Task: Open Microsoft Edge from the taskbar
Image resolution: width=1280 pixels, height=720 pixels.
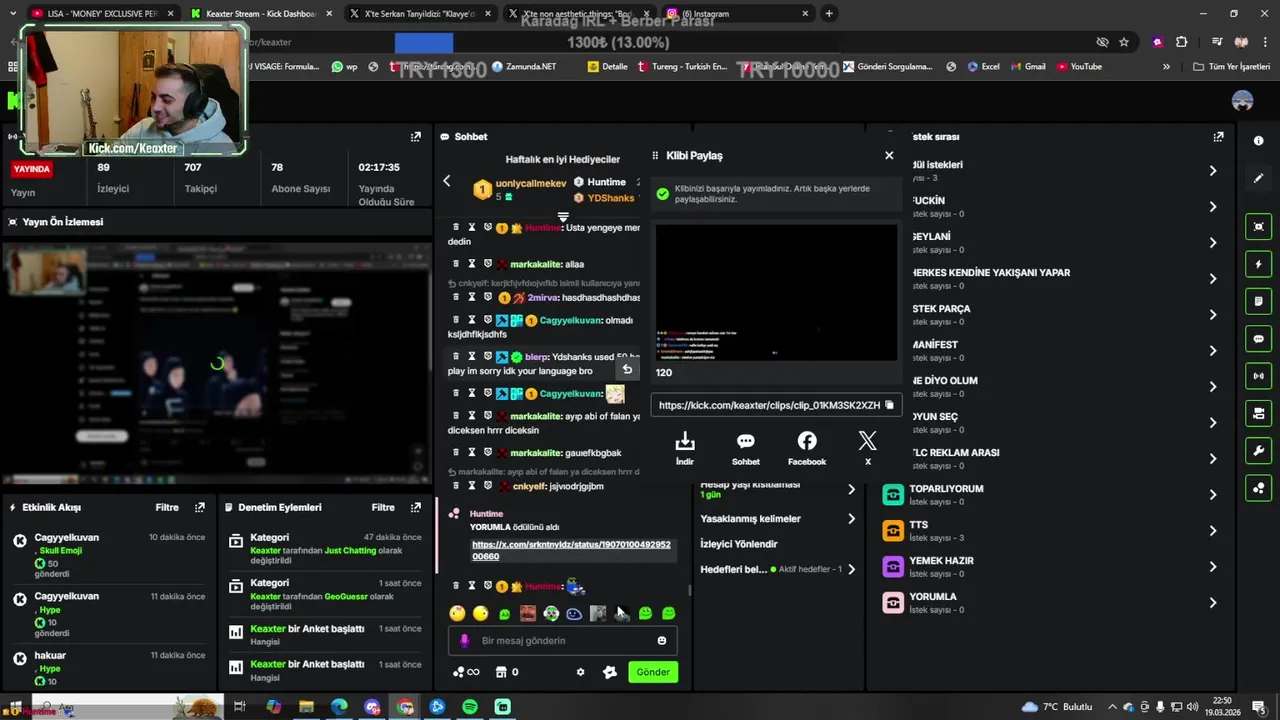Action: (x=339, y=707)
